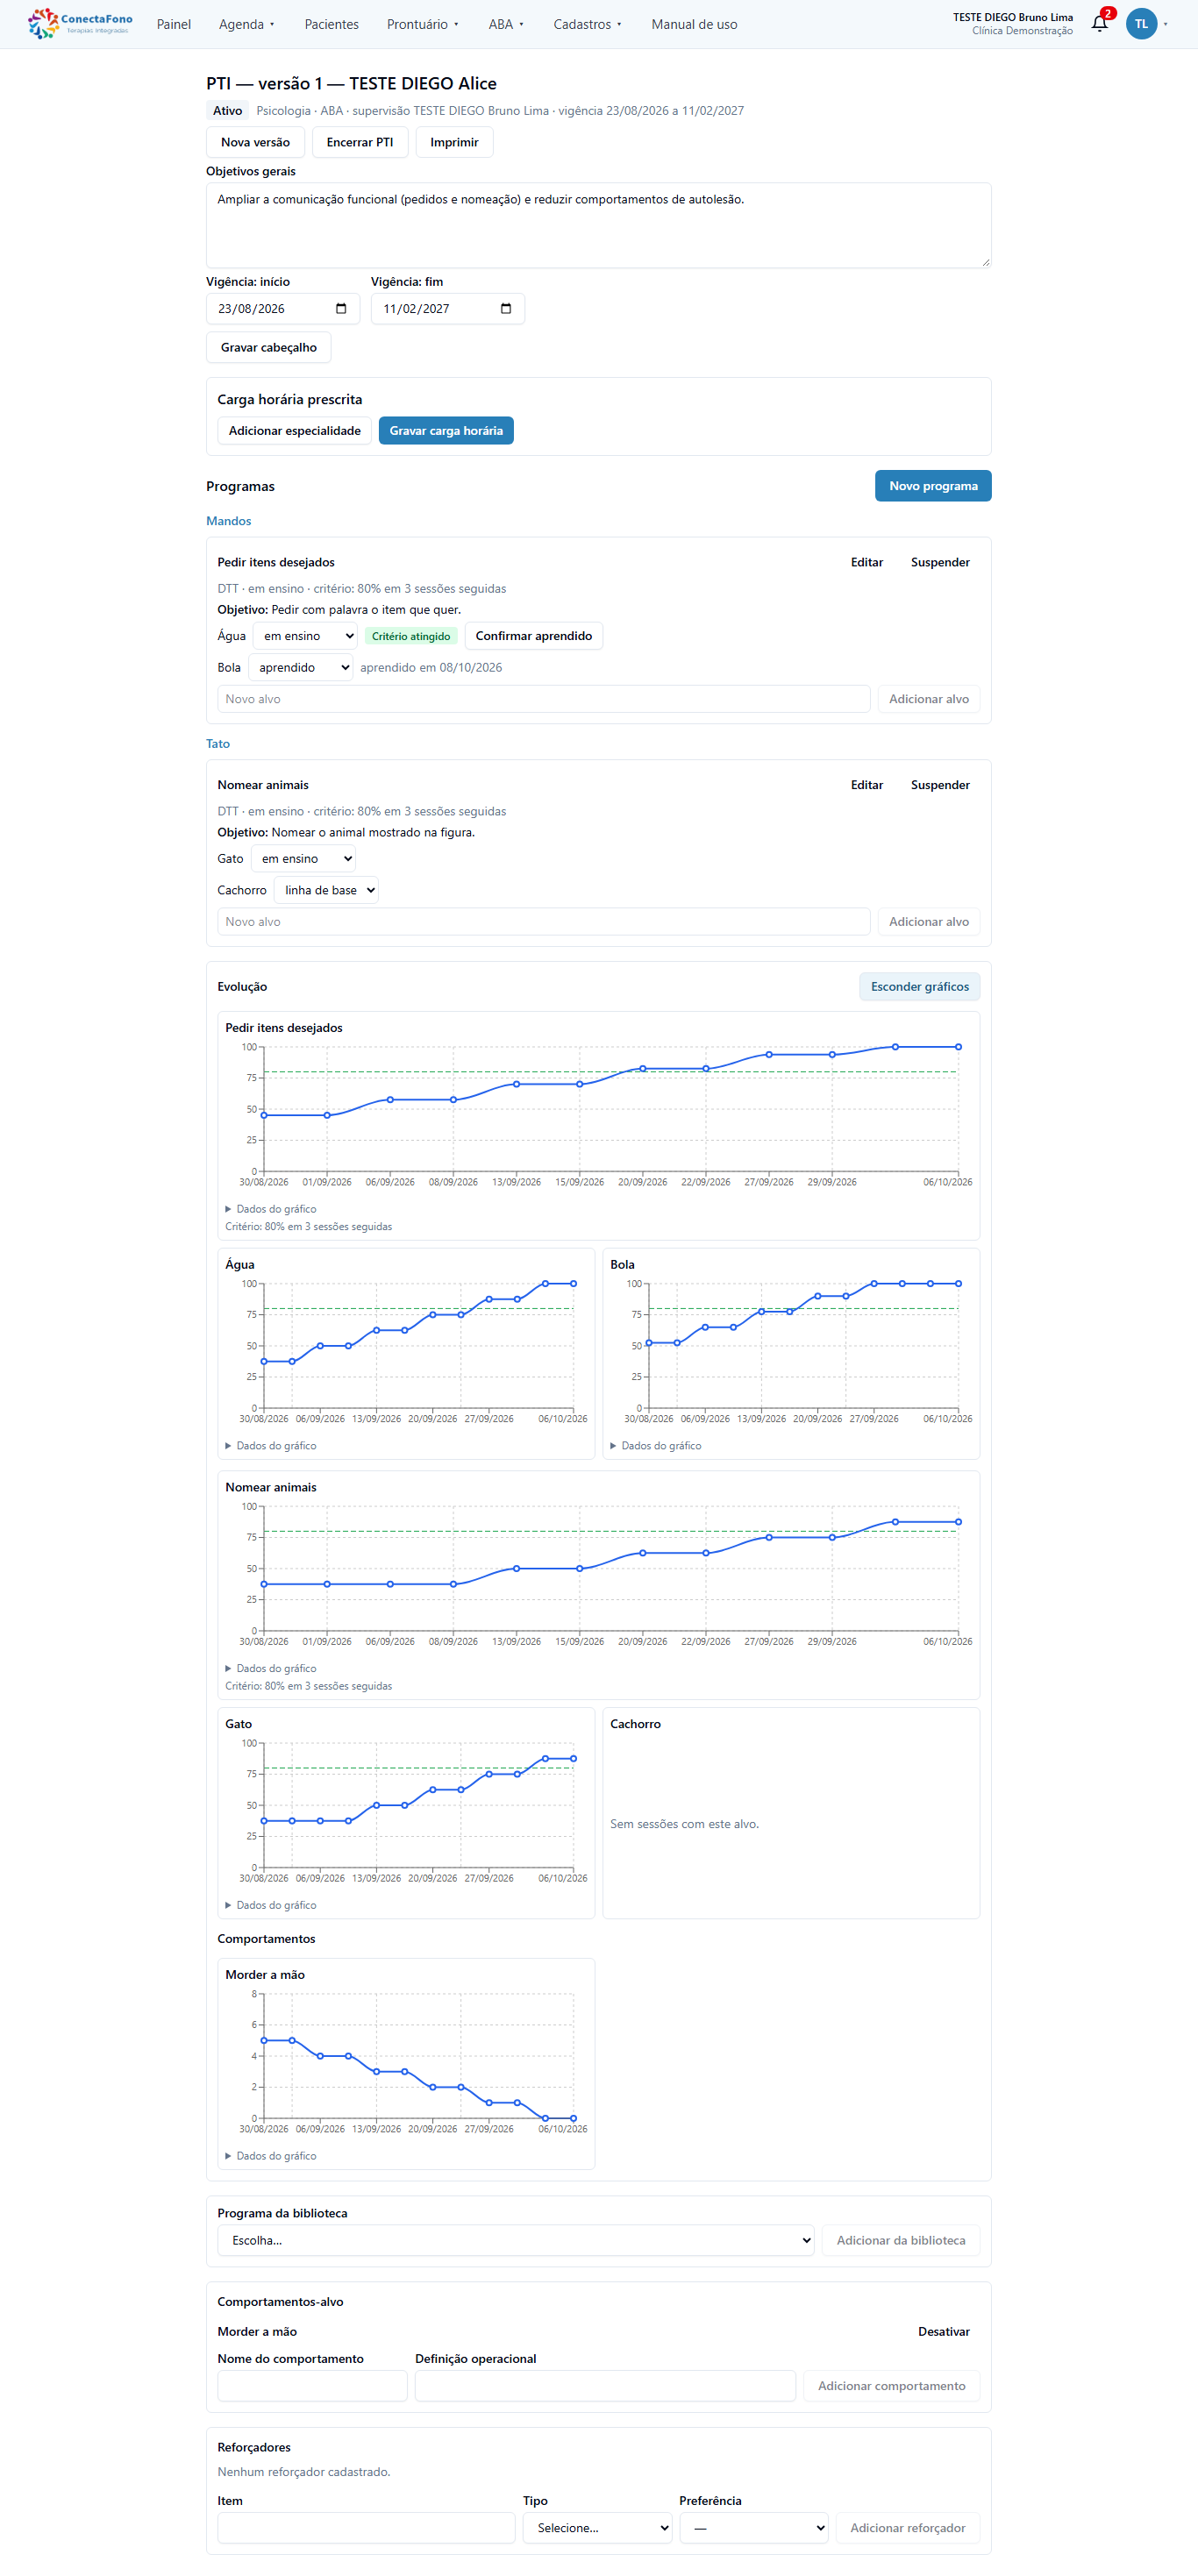Screen dimensions: 1198x2576
Task: Open status dropdown for Gato target
Action: (303, 859)
